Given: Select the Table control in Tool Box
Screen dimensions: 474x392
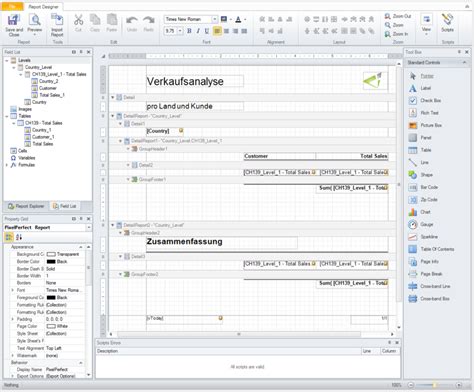Looking at the screenshot, I should [x=426, y=150].
